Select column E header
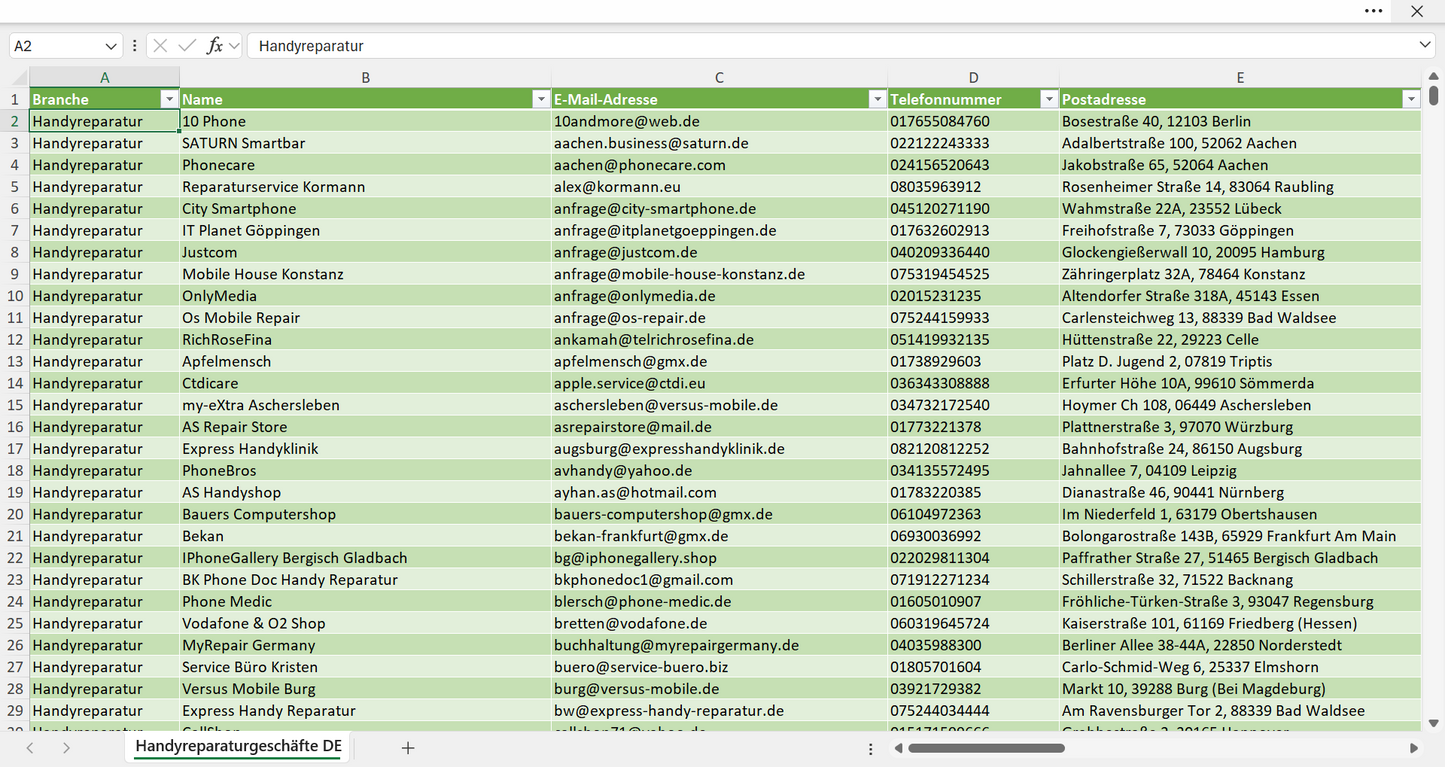 1240,77
